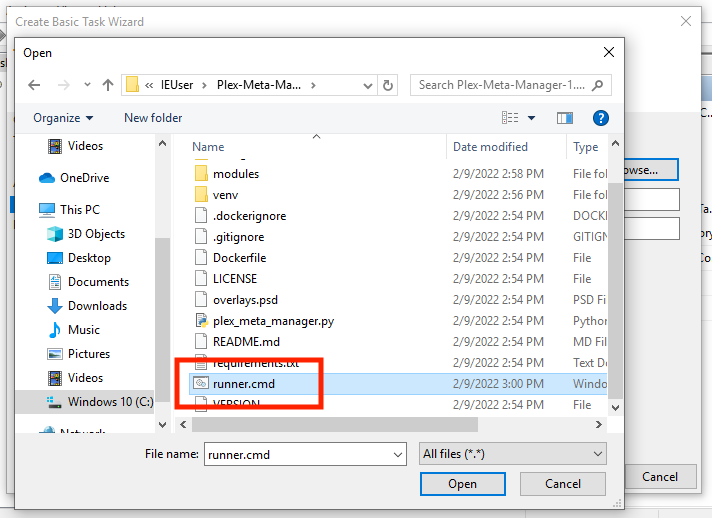Expand the address bar history dropdown

click(x=368, y=85)
